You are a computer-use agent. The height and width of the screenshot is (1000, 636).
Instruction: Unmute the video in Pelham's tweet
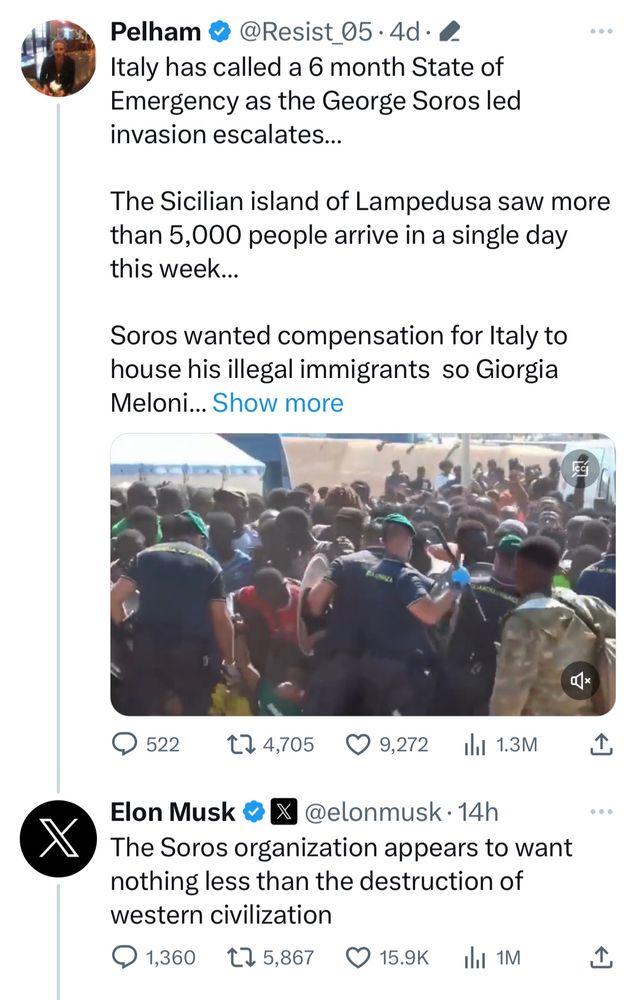coord(582,682)
